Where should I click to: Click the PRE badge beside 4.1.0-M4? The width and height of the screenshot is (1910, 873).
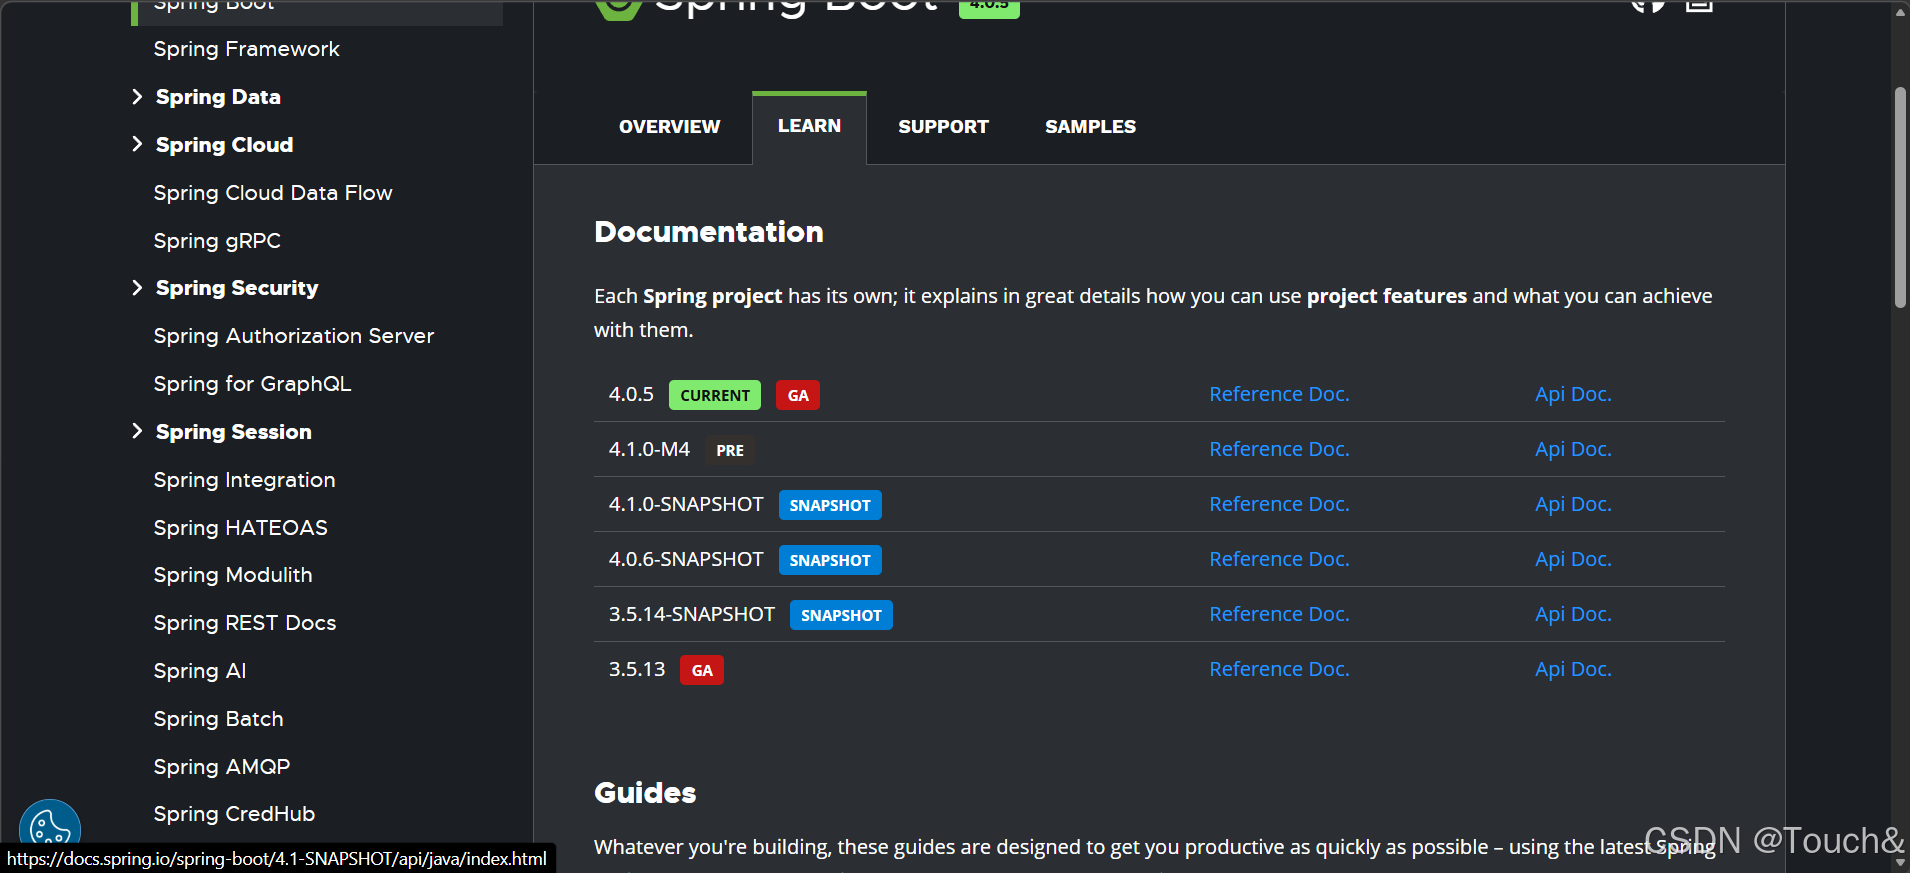(x=730, y=450)
